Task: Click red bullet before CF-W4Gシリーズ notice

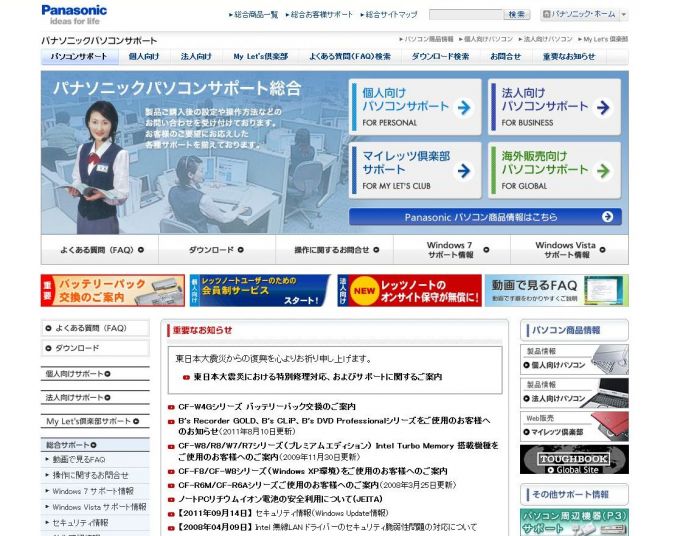Action: [171, 407]
